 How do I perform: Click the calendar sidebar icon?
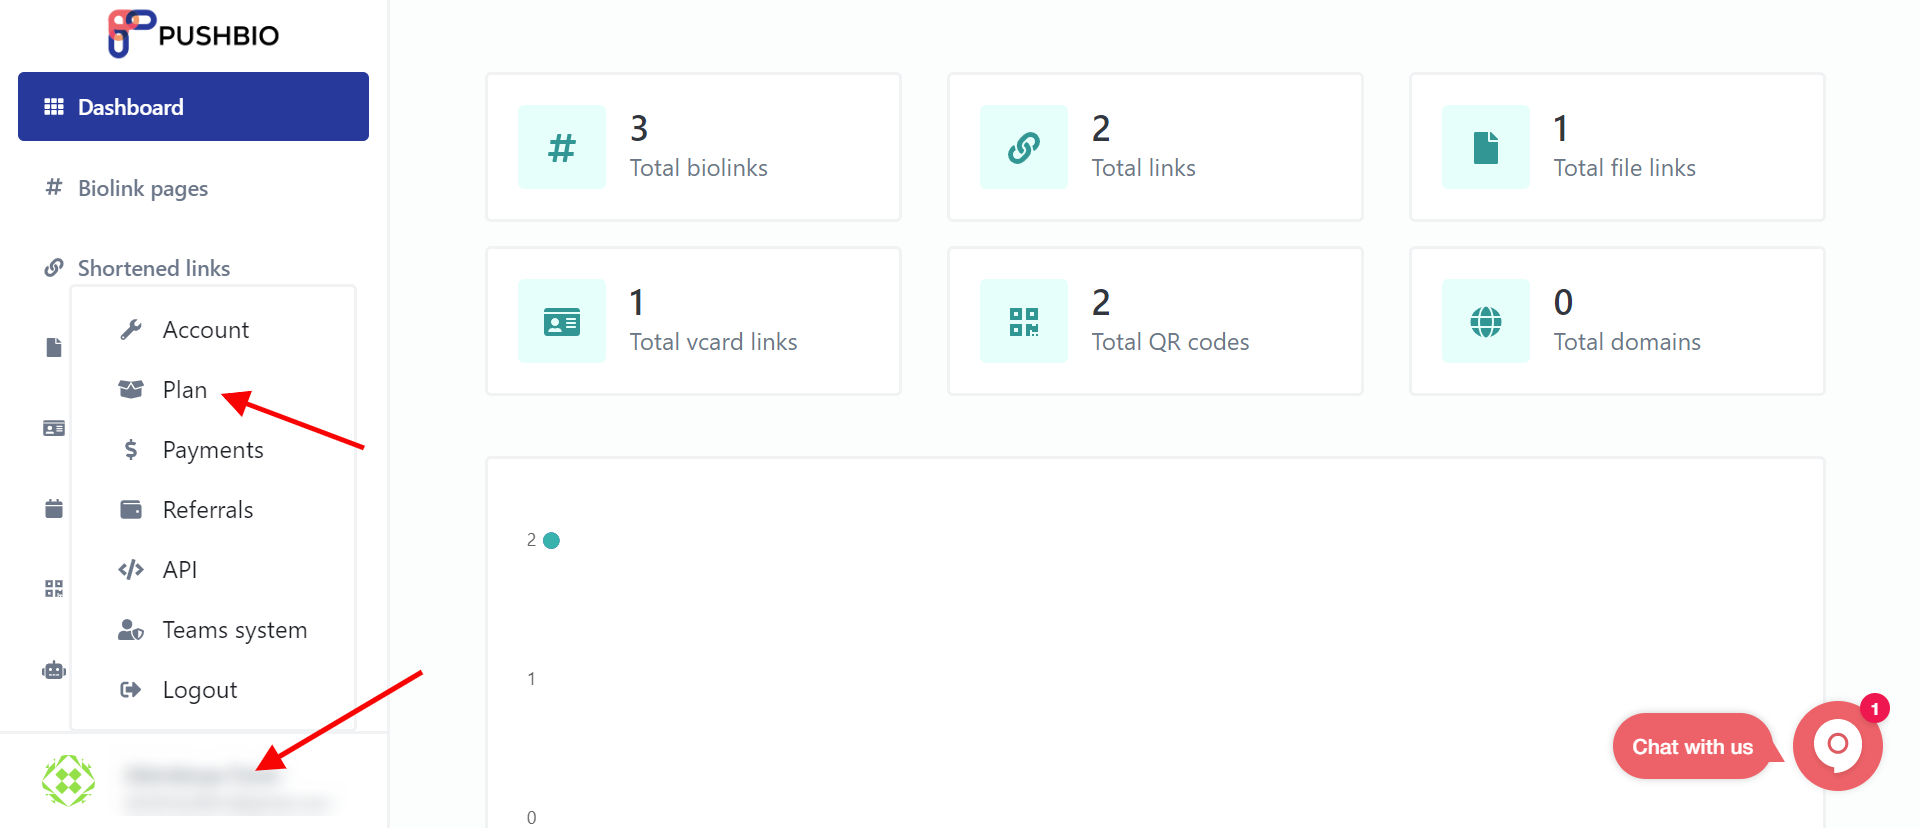click(54, 509)
